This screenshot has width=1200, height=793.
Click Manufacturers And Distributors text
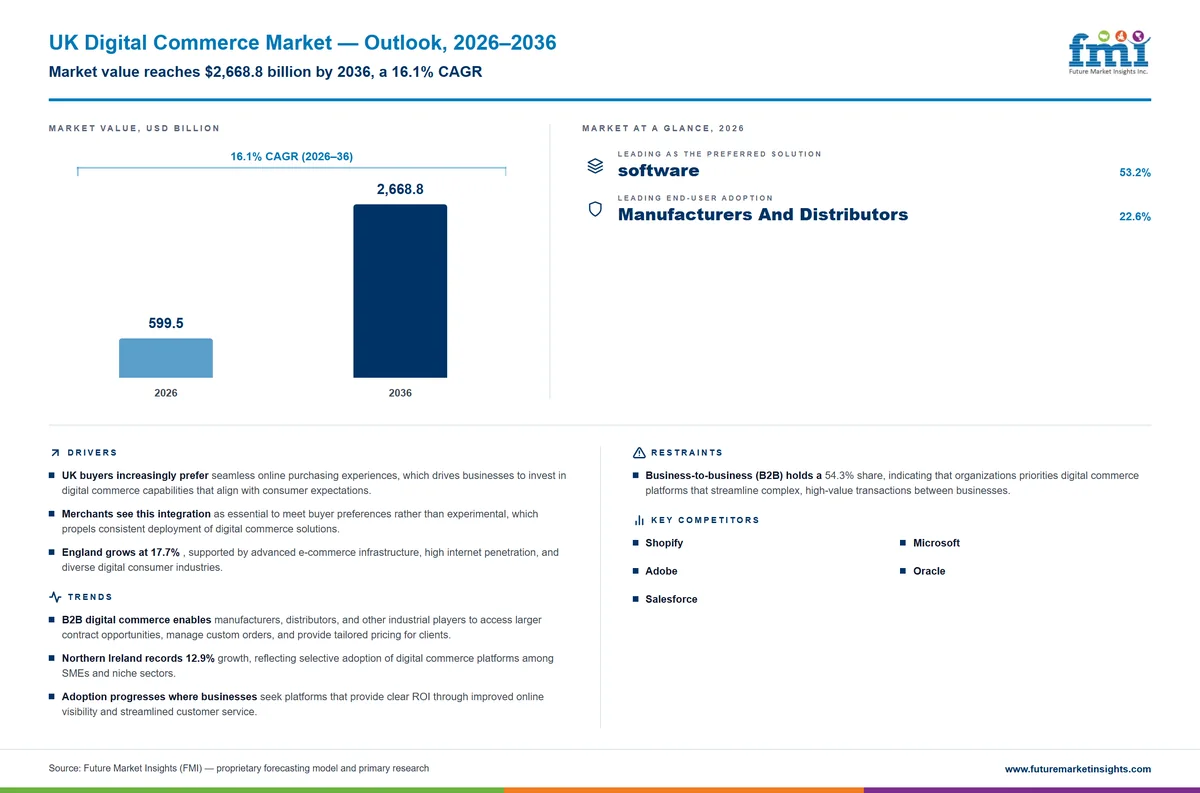(763, 214)
